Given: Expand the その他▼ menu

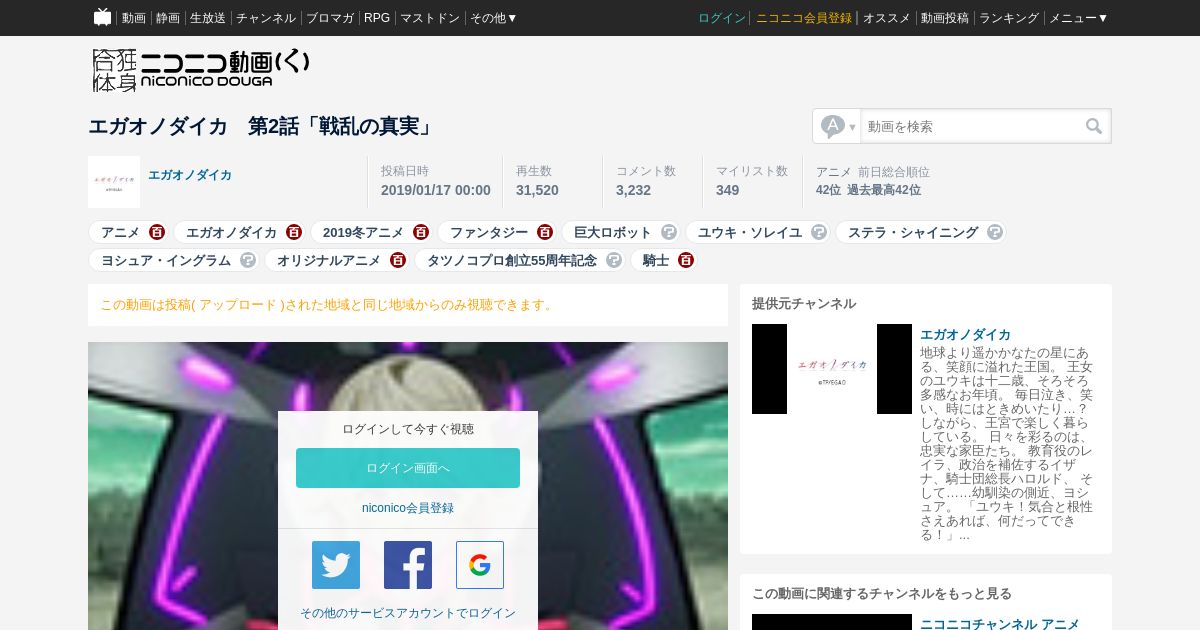Looking at the screenshot, I should point(494,18).
